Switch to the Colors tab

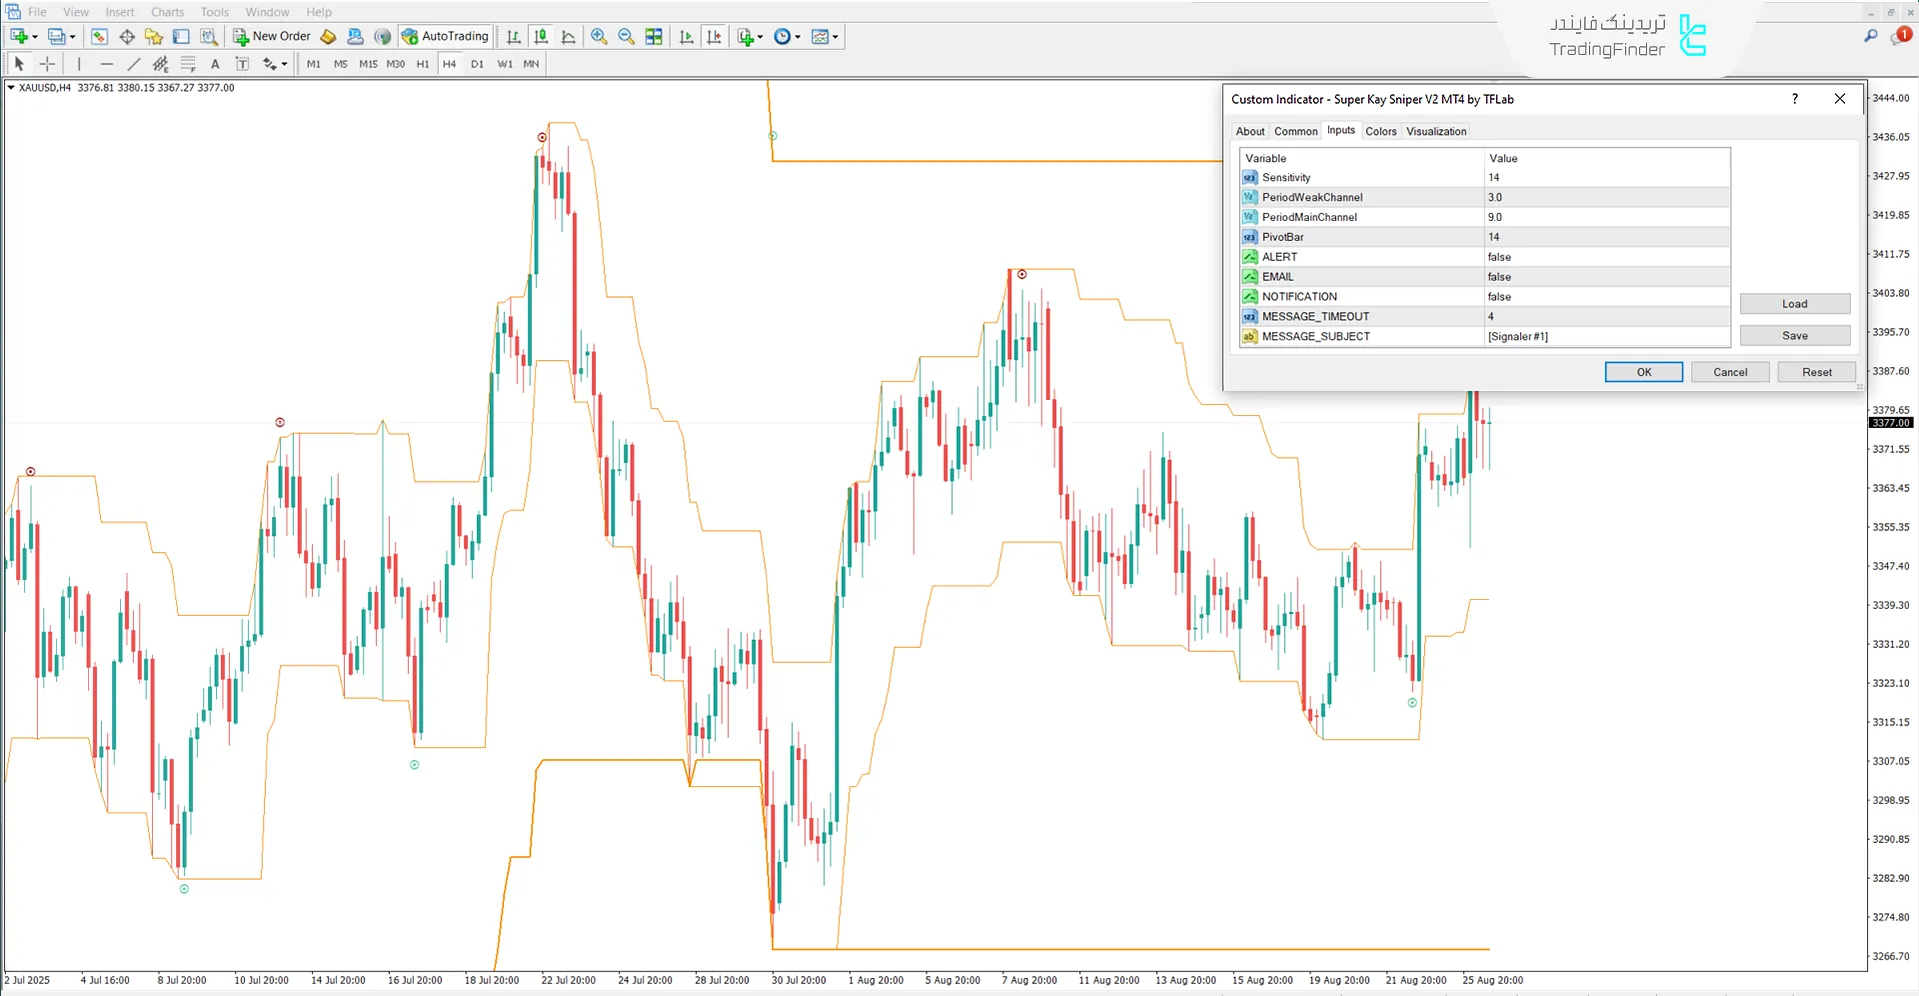1380,131
